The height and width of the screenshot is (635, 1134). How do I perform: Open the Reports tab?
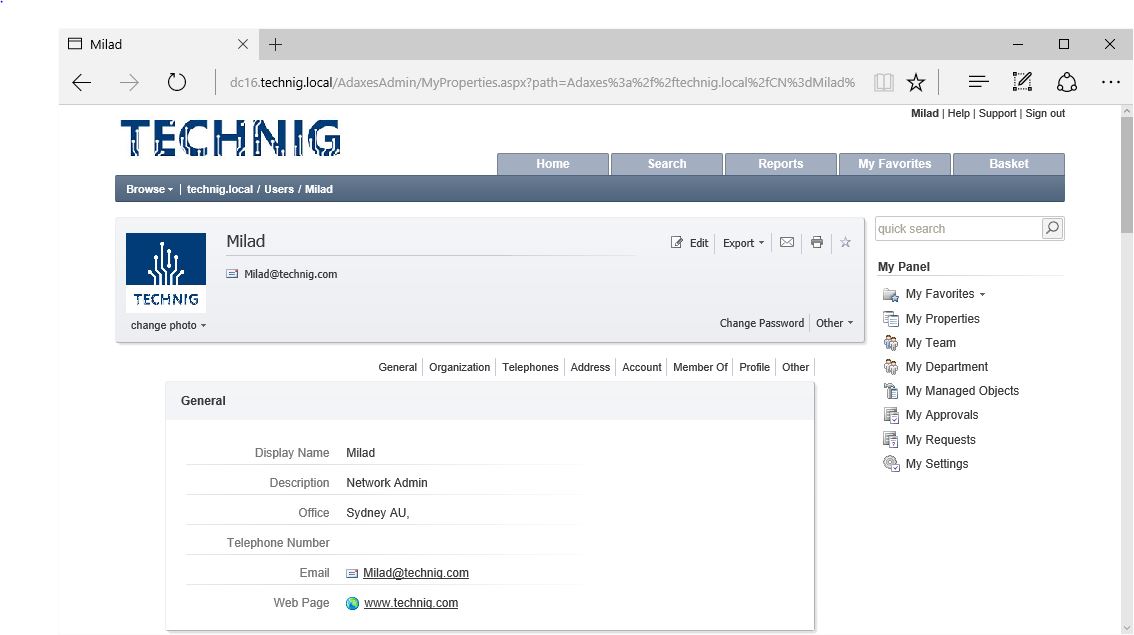[780, 164]
